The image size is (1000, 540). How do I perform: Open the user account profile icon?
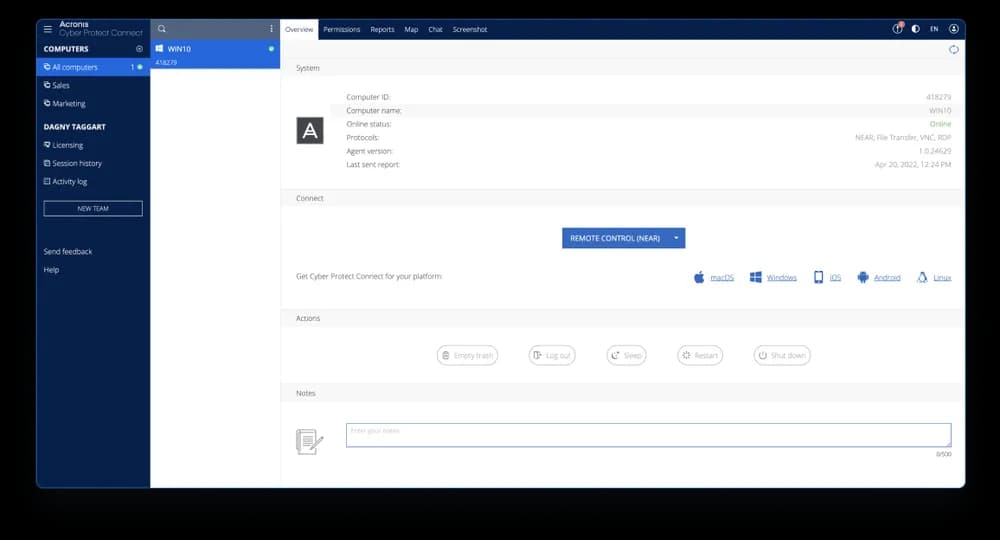click(954, 29)
